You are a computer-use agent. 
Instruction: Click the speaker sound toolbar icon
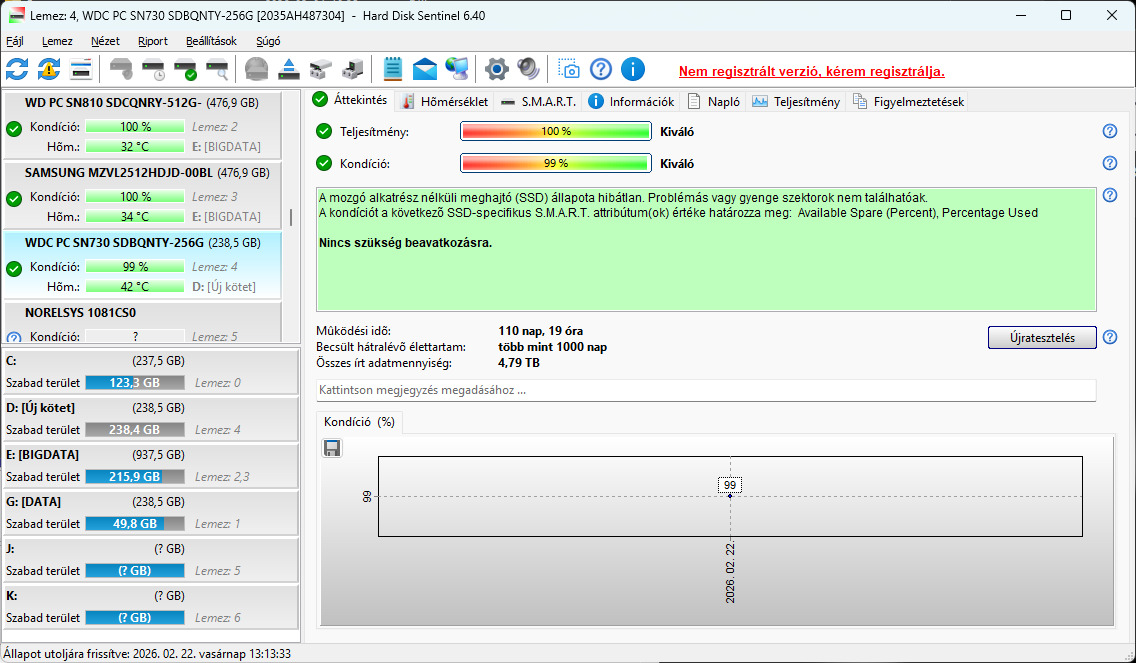click(x=529, y=70)
